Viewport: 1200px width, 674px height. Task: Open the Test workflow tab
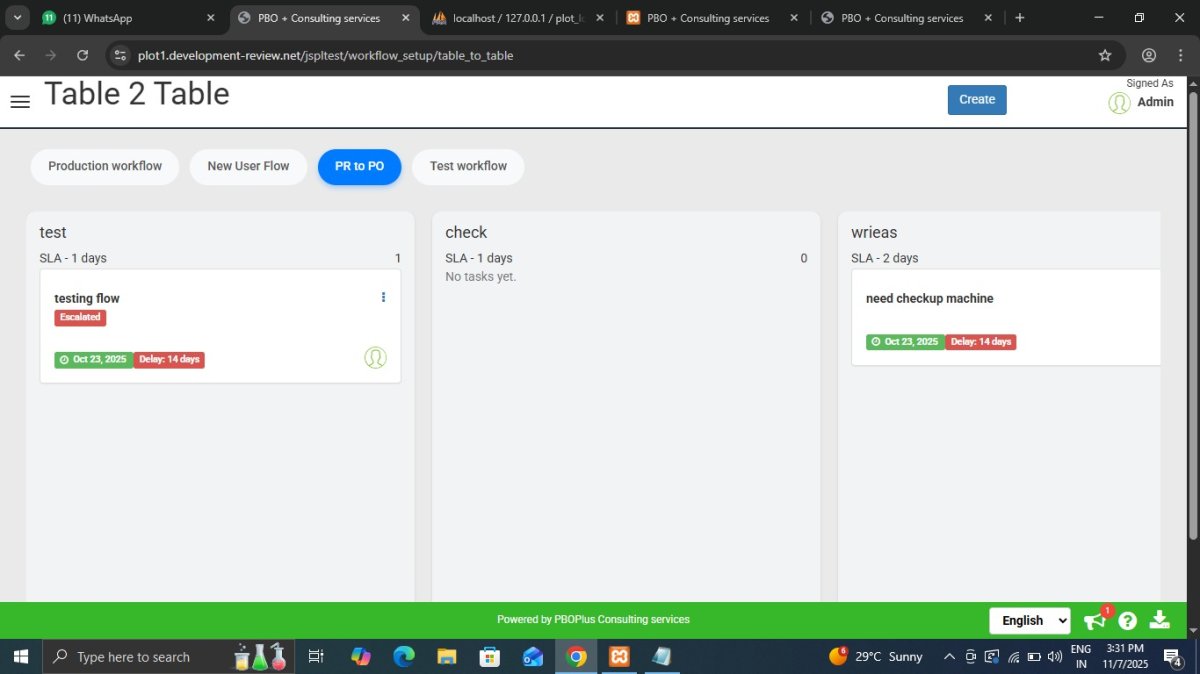(x=468, y=166)
